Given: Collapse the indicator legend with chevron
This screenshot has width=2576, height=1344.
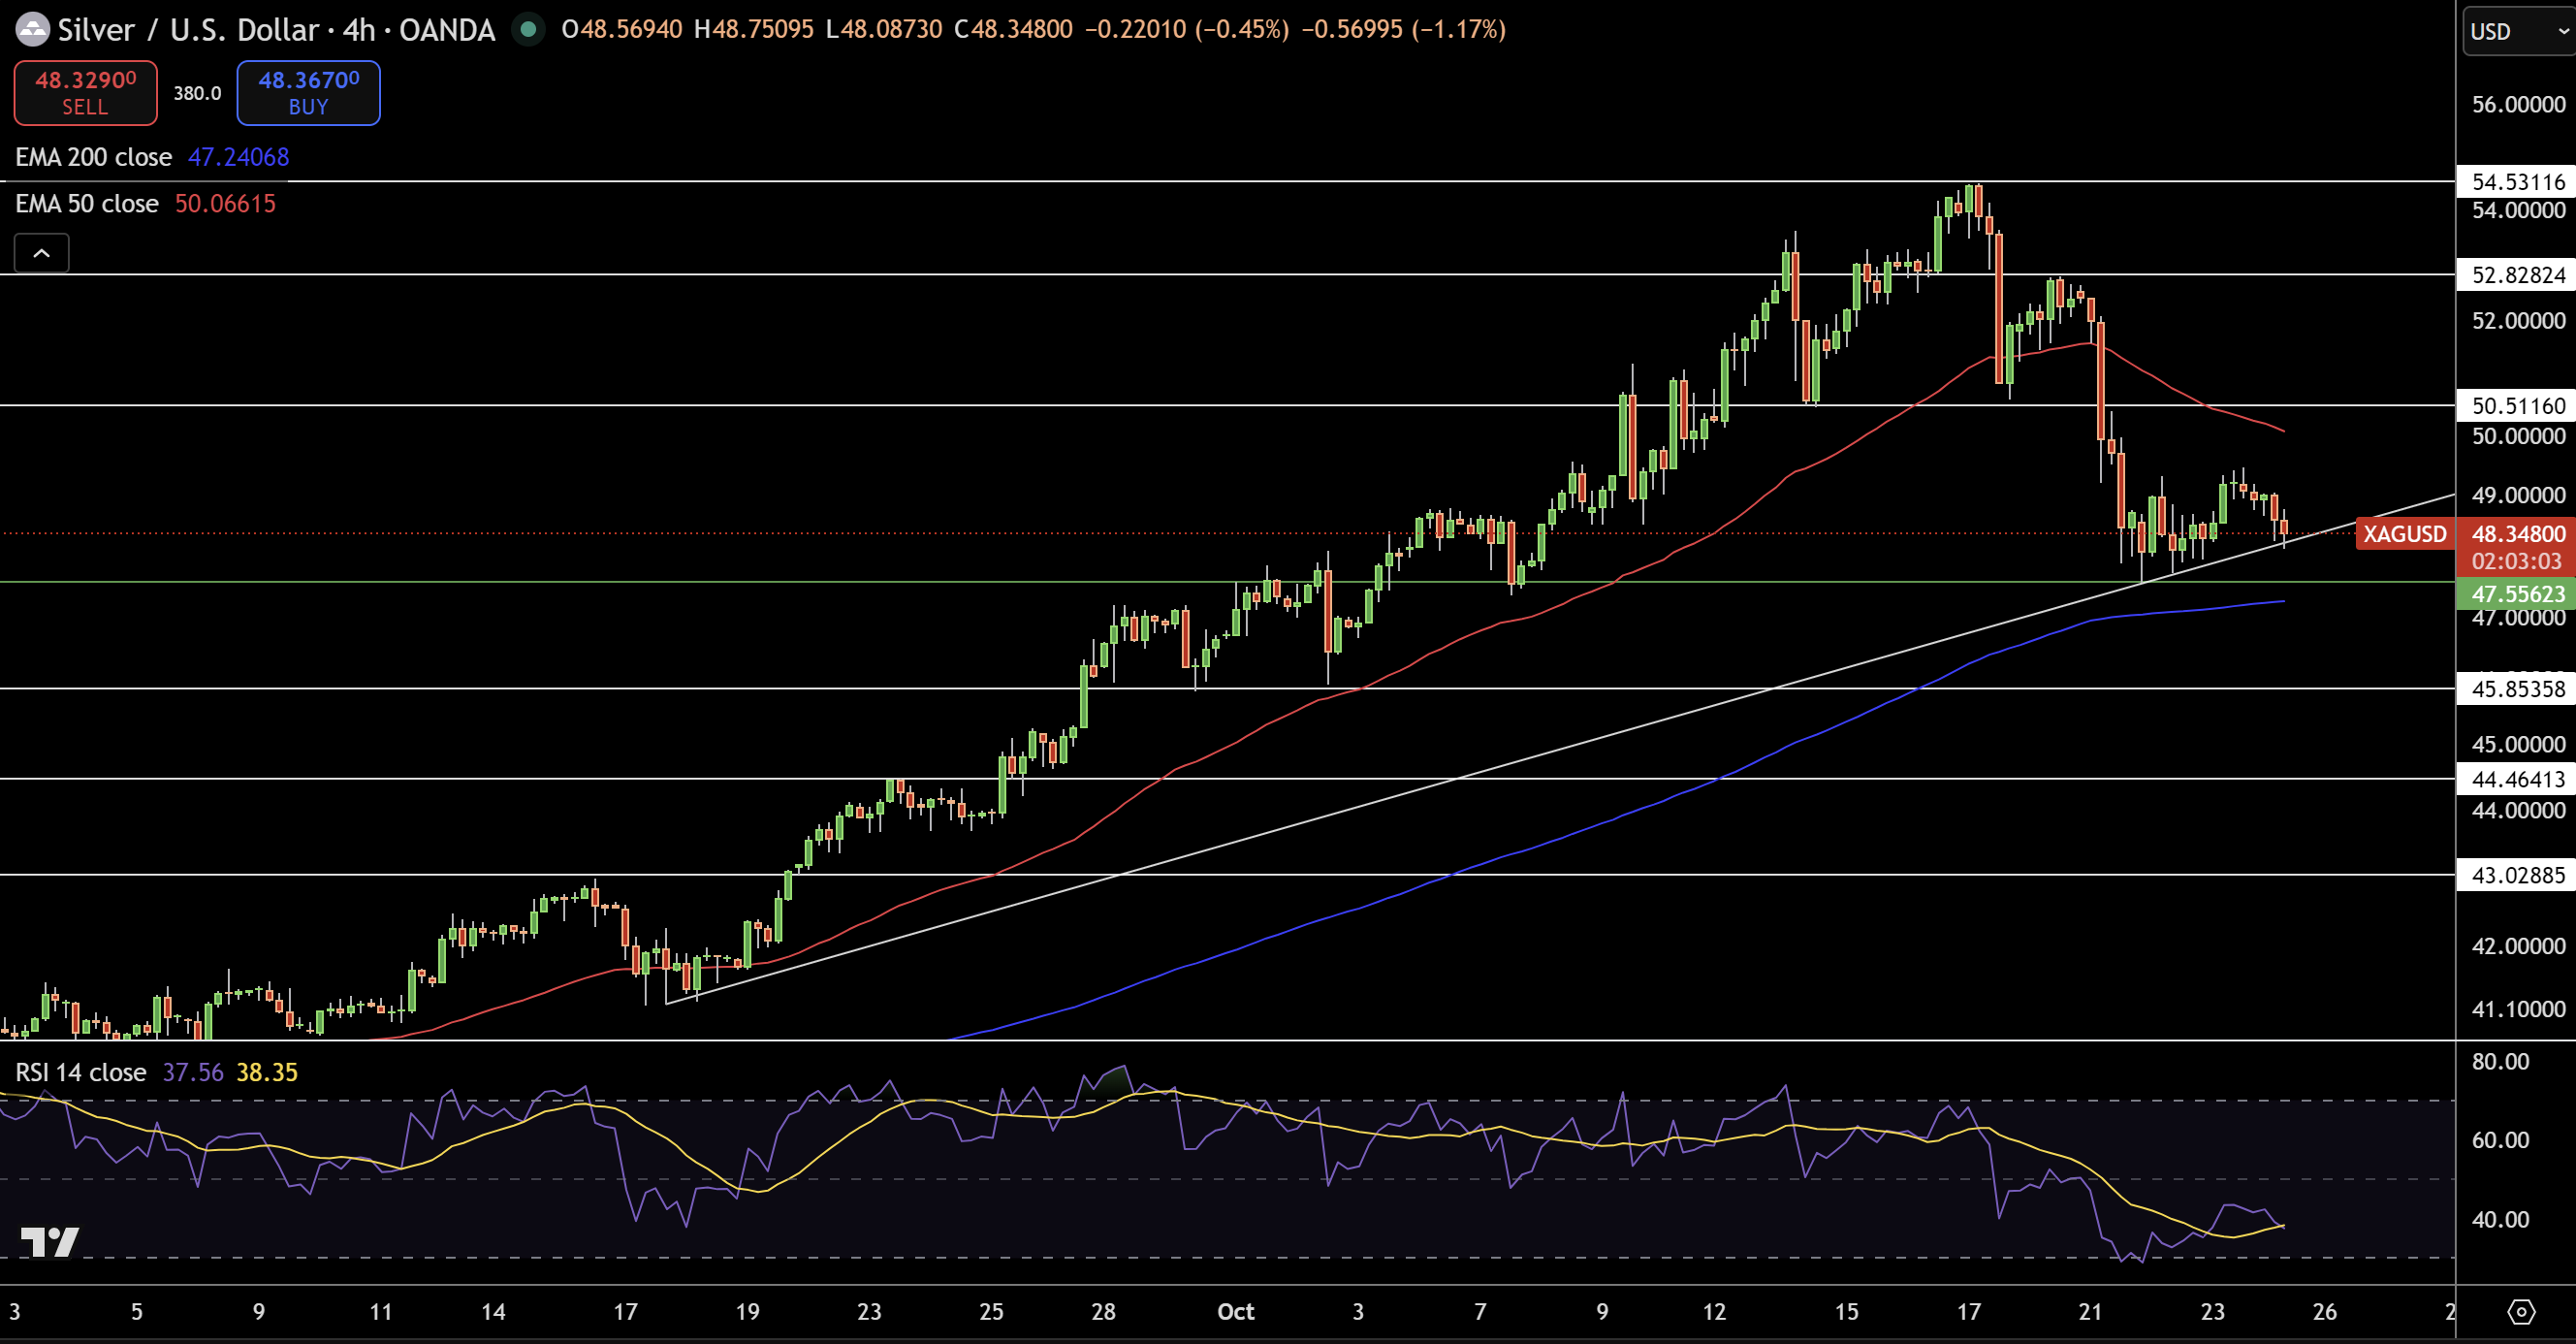Looking at the screenshot, I should (41, 253).
